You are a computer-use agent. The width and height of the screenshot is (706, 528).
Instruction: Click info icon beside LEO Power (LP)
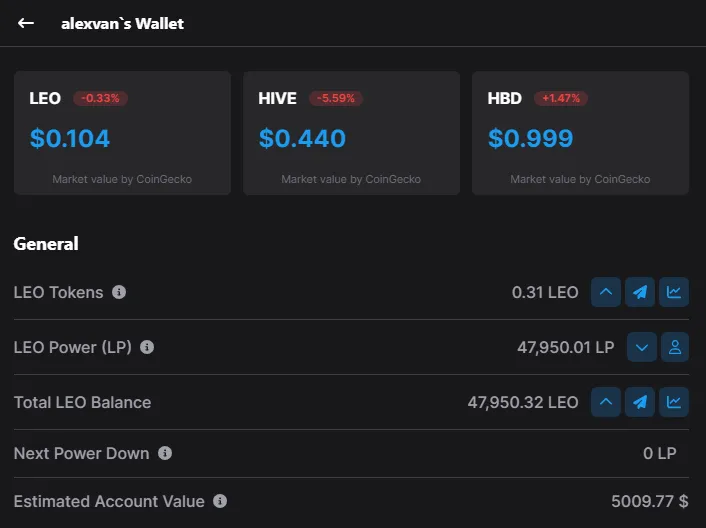[x=147, y=347]
